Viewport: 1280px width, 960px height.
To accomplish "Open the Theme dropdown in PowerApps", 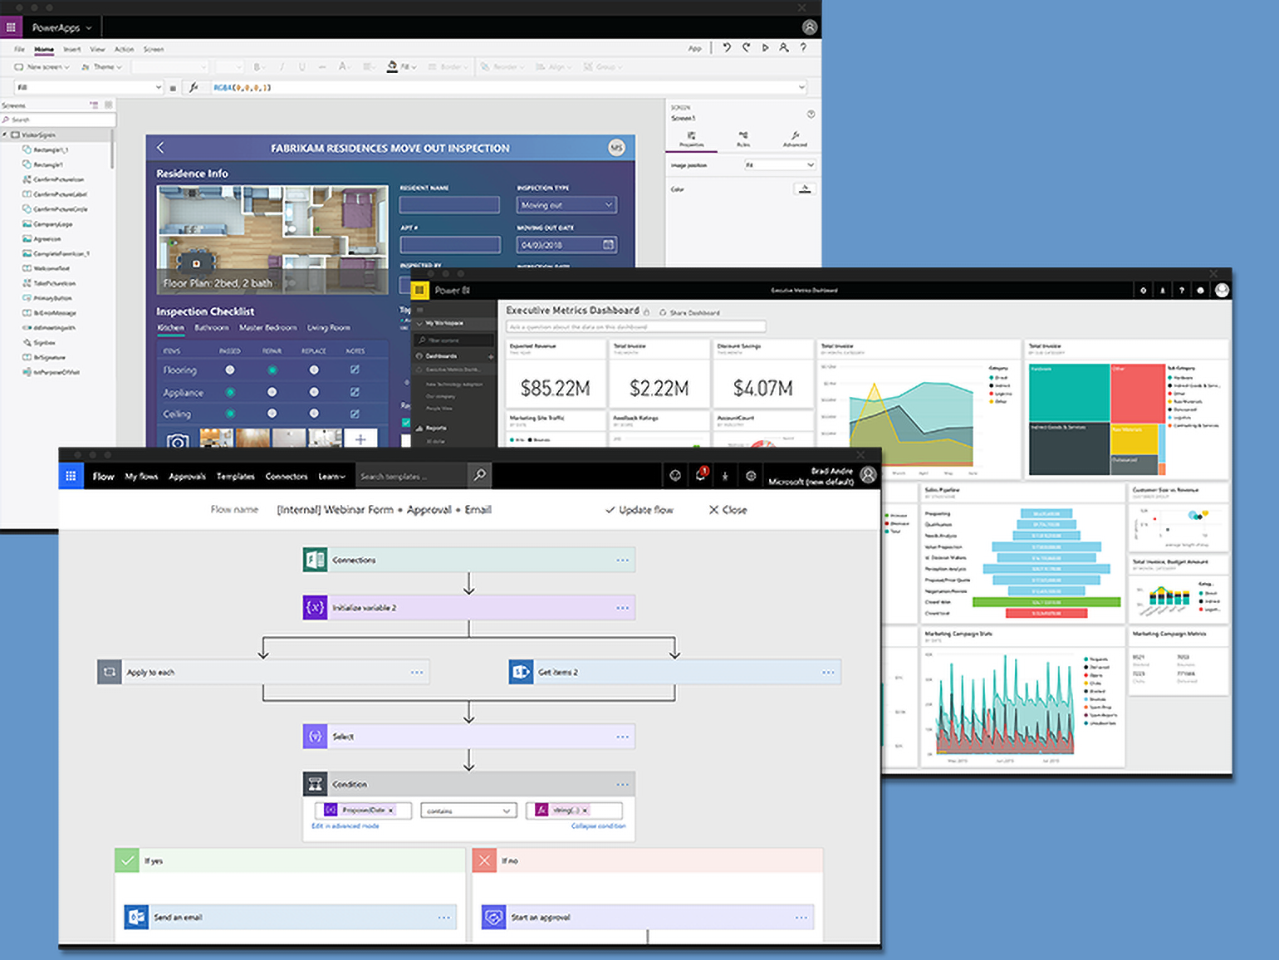I will point(102,67).
